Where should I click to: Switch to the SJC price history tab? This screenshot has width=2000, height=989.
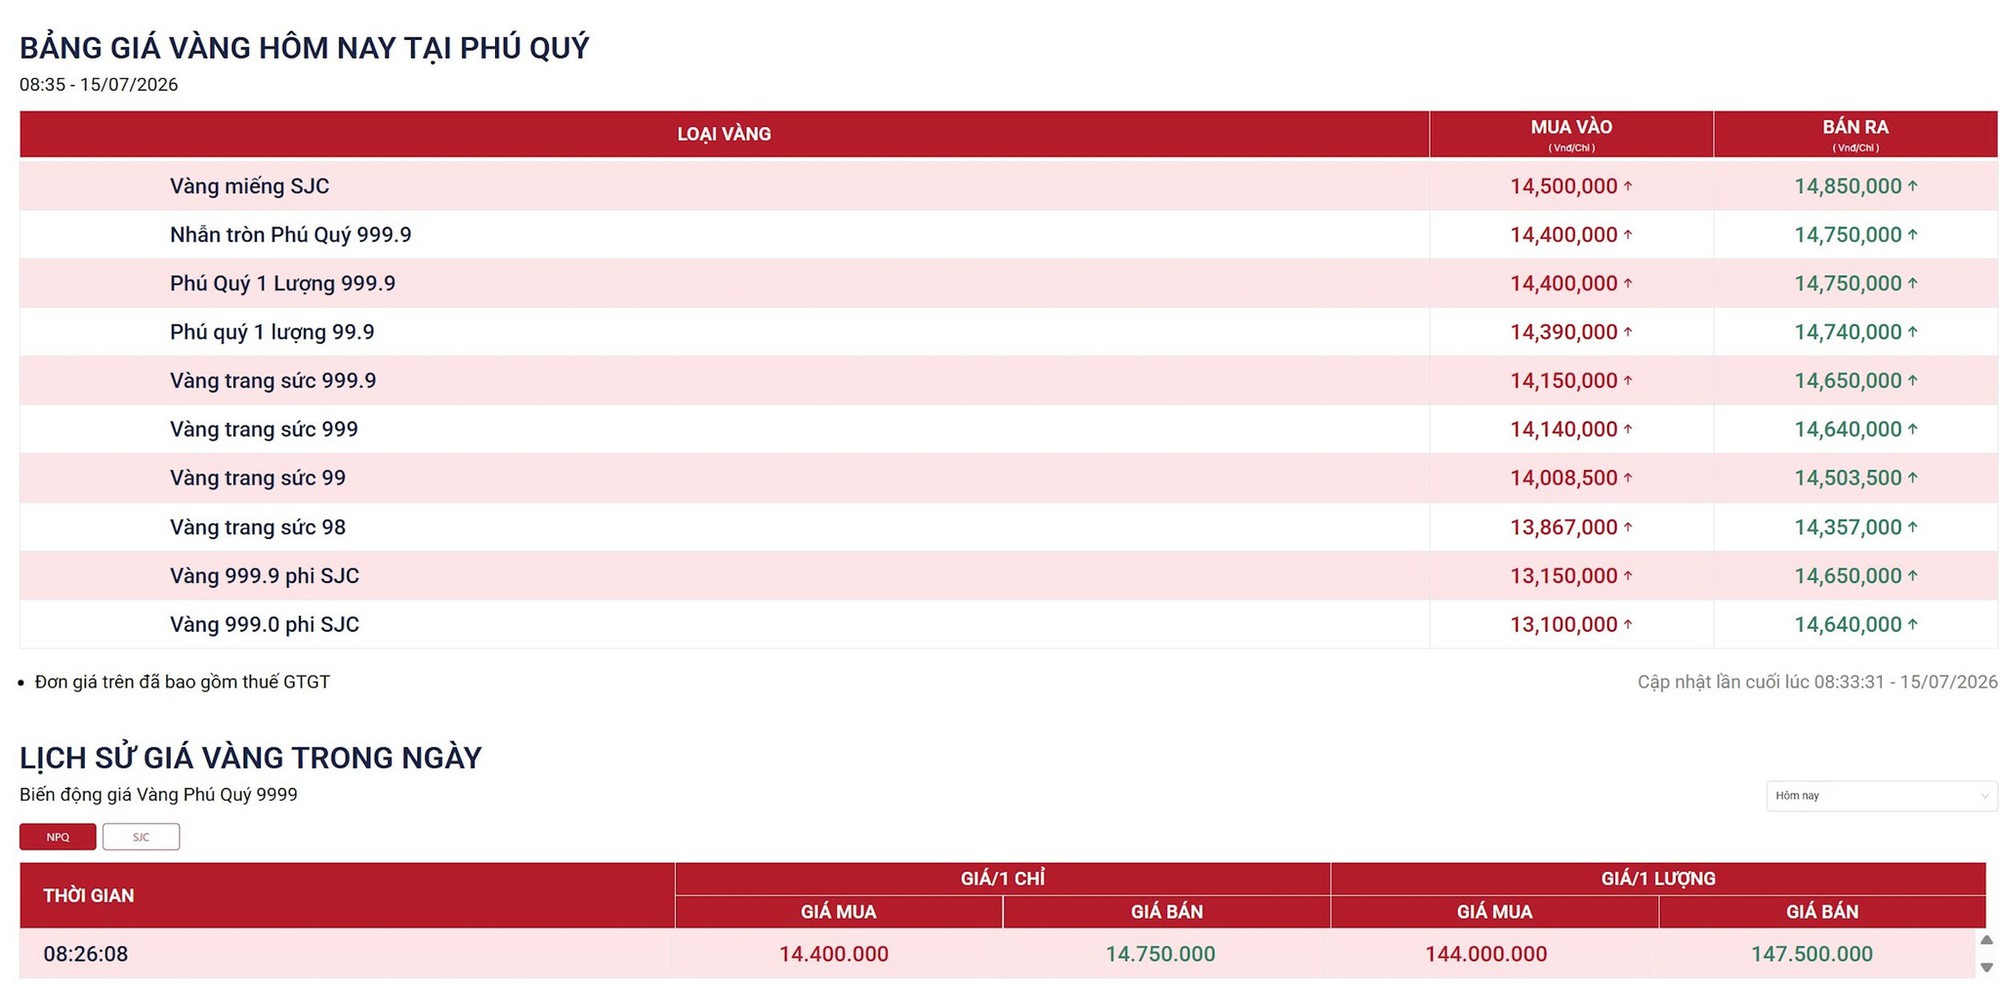(x=141, y=837)
